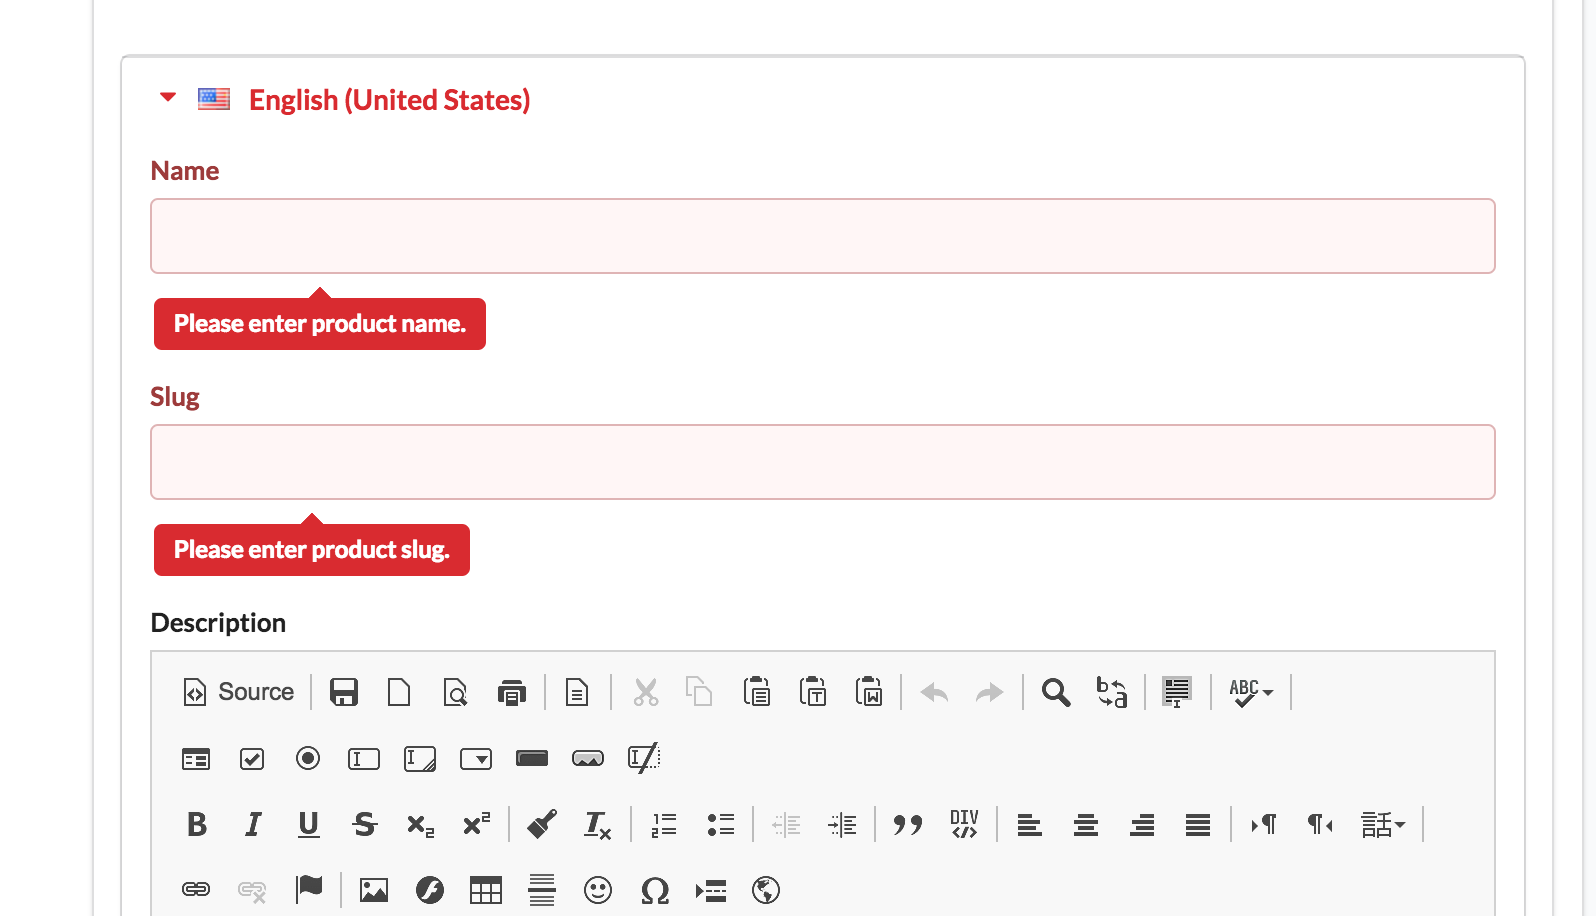Toggle Subscript formatting
This screenshot has width=1596, height=916.
click(421, 825)
